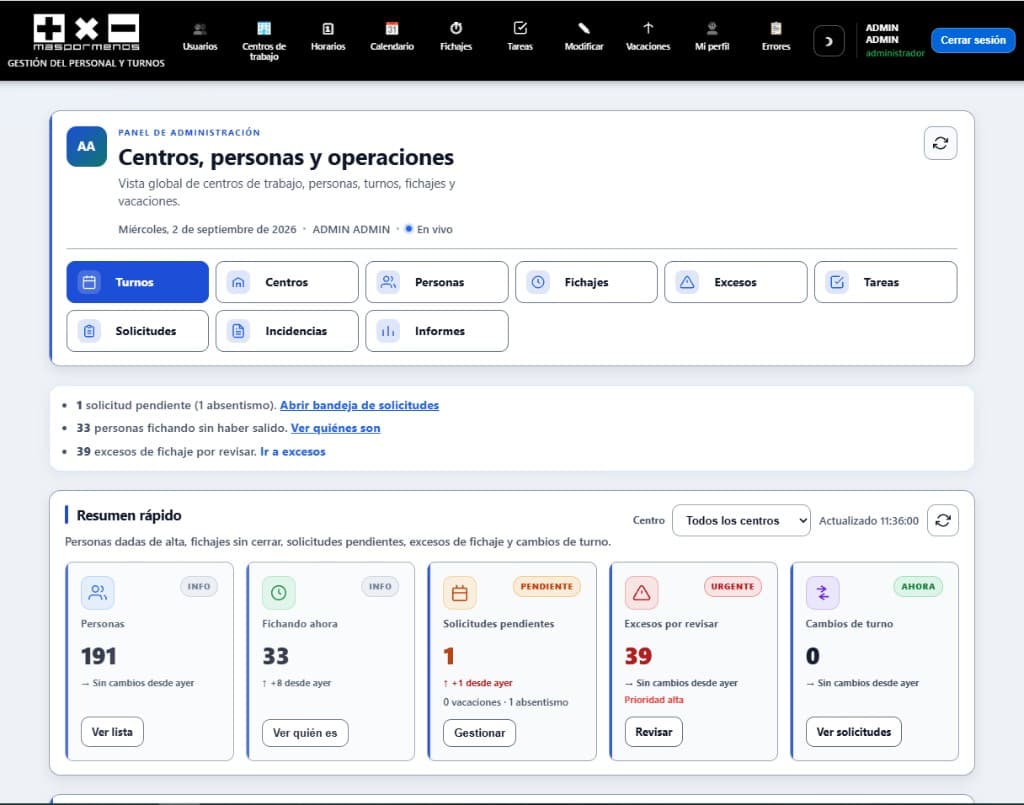This screenshot has width=1024, height=805.
Task: Switch to the Centros tab
Action: coord(287,282)
